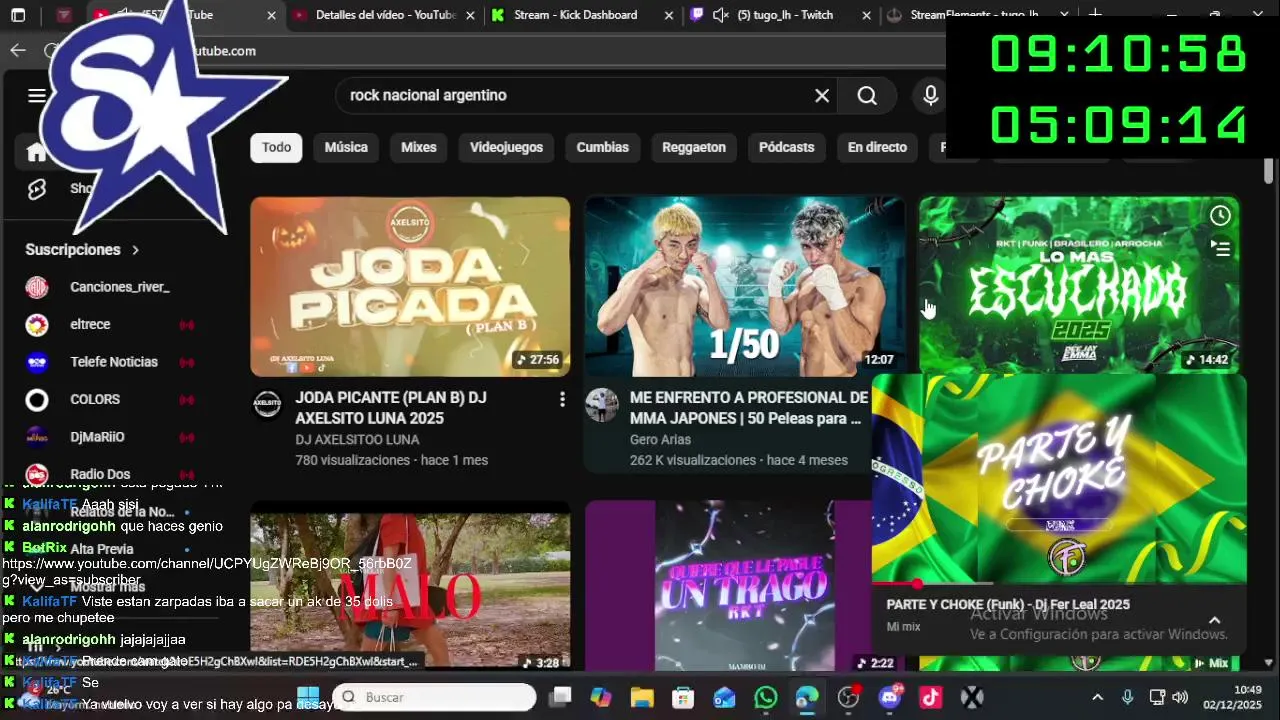The height and width of the screenshot is (720, 1280).
Task: Open DJ AXELSITOO LUNA channel avatar
Action: (x=267, y=405)
